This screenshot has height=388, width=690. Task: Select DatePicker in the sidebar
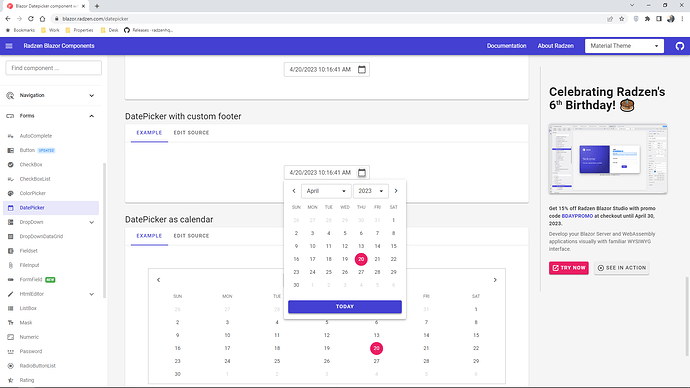click(51, 208)
